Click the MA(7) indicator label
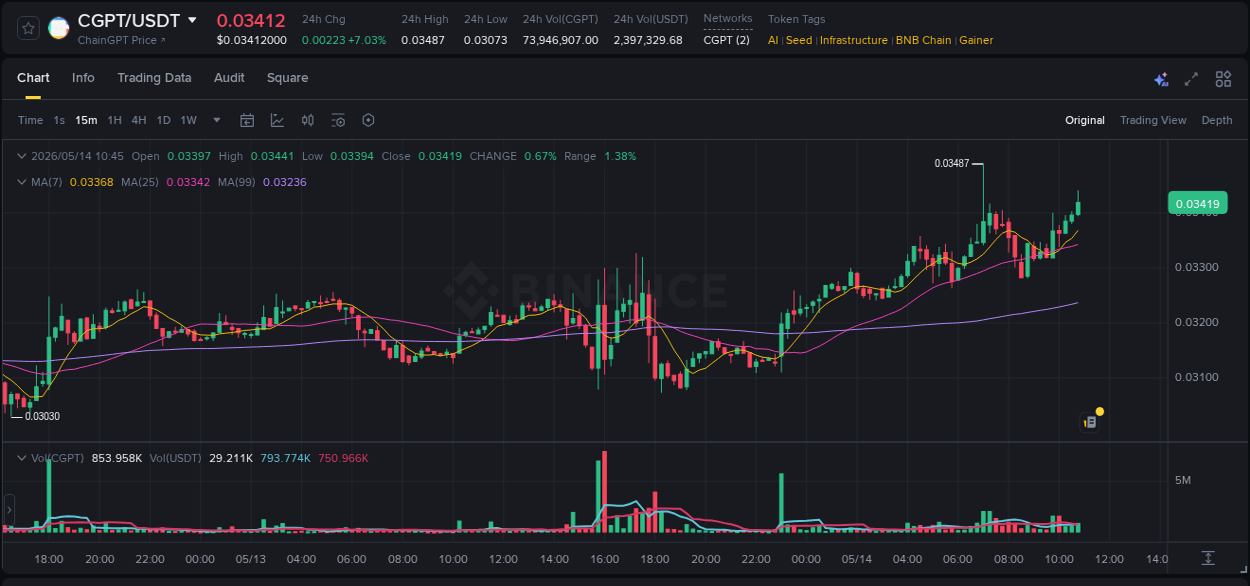1250x586 pixels. [47, 182]
